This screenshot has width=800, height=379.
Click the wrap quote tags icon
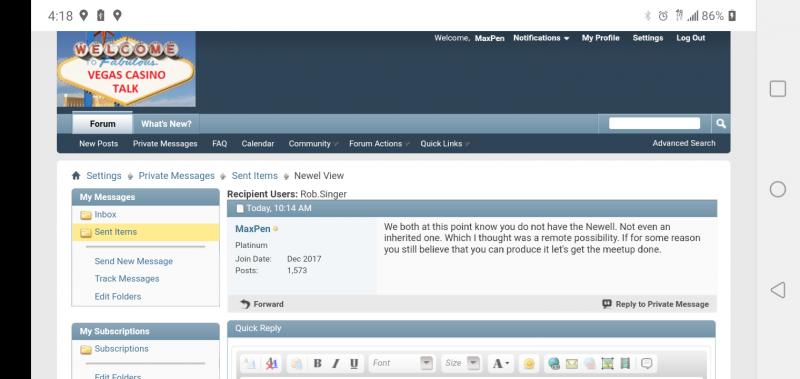(x=646, y=363)
